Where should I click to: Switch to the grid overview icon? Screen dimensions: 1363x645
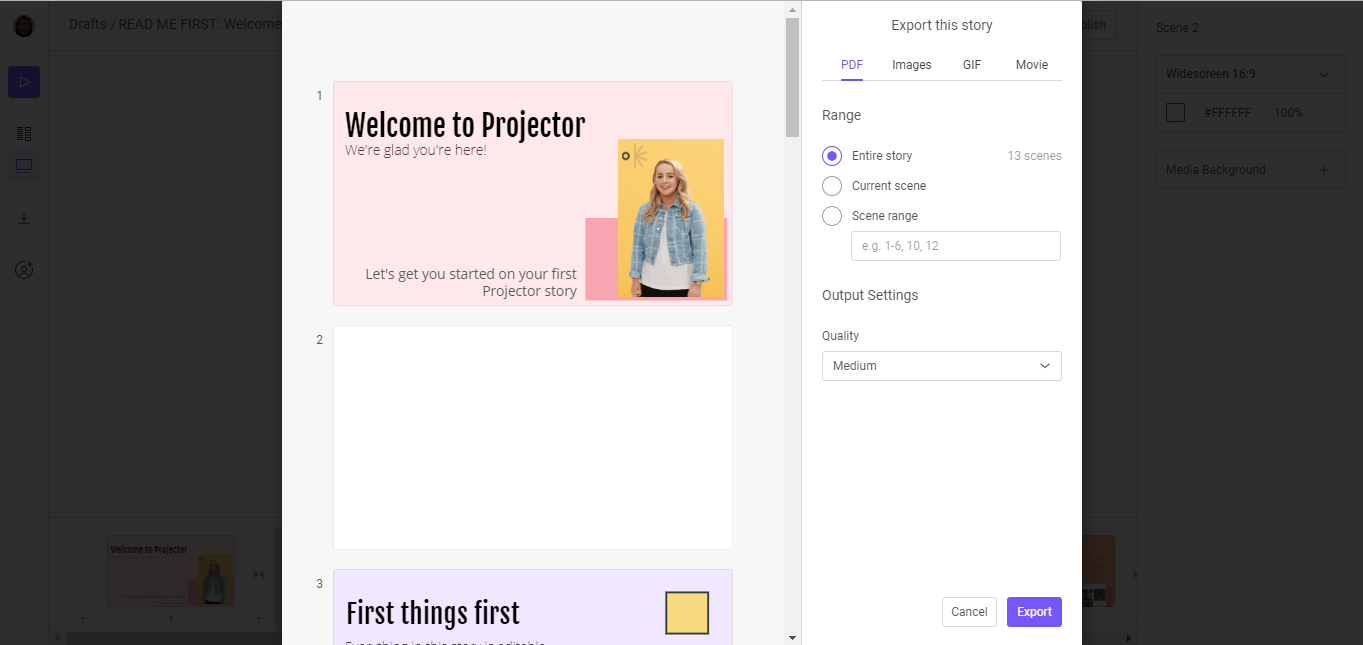24,133
